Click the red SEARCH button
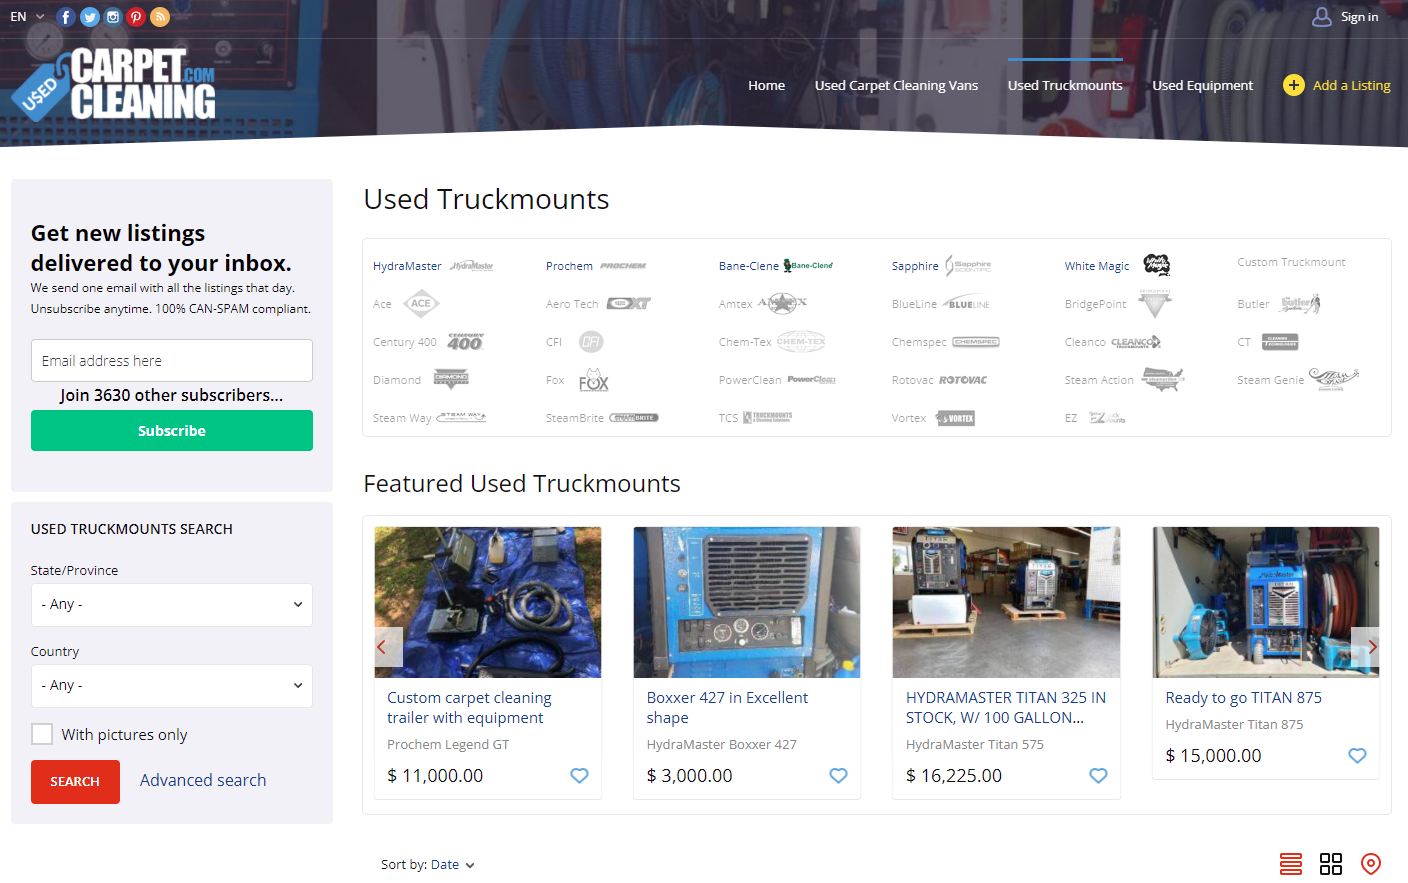Image resolution: width=1408 pixels, height=883 pixels. coord(75,782)
